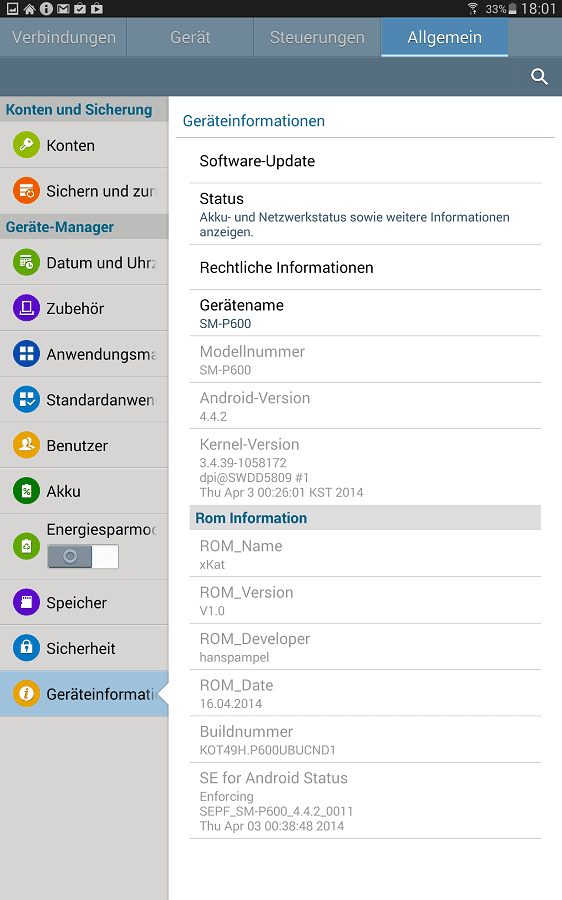Tap the orange Sichern und zurücksetzen icon
Image resolution: width=562 pixels, height=900 pixels.
(x=26, y=191)
